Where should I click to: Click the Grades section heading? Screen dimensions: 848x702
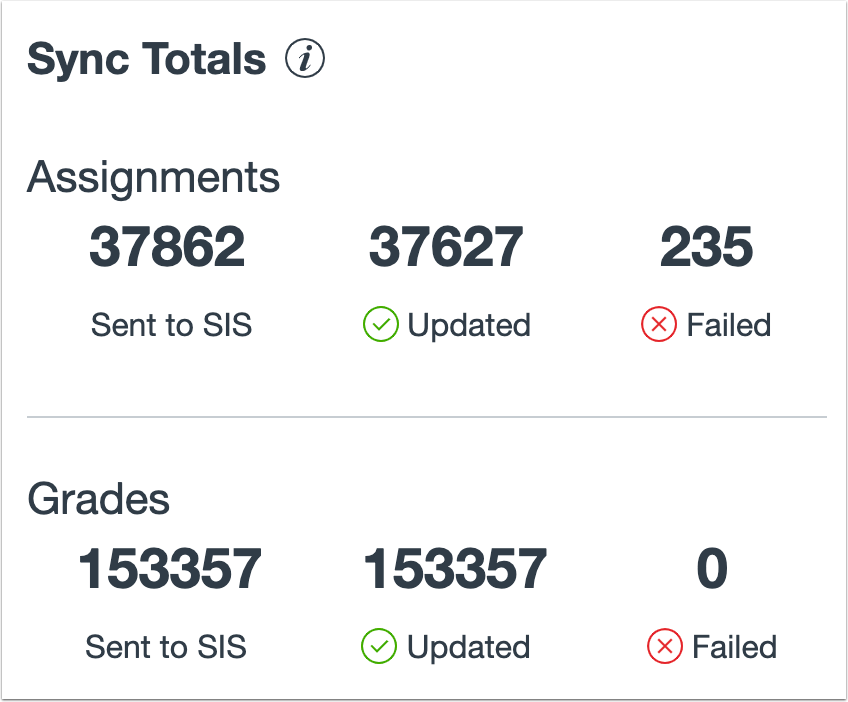click(x=100, y=499)
